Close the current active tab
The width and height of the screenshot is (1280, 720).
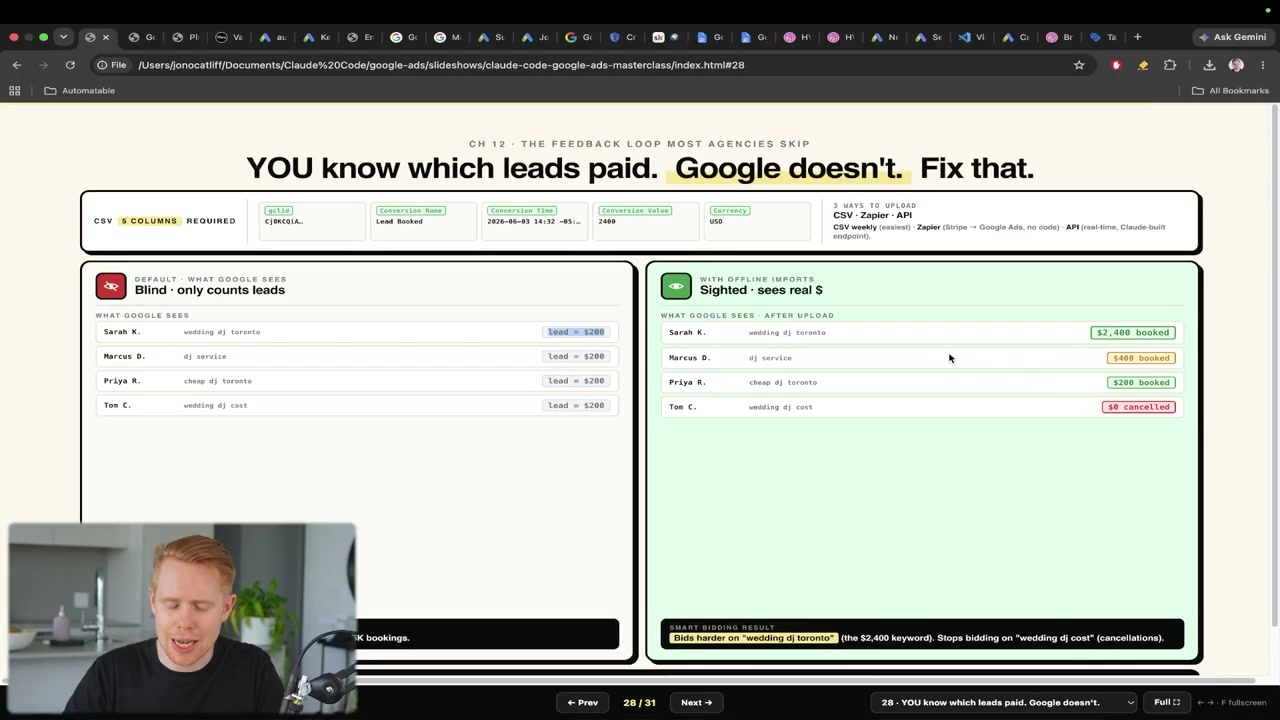[105, 37]
